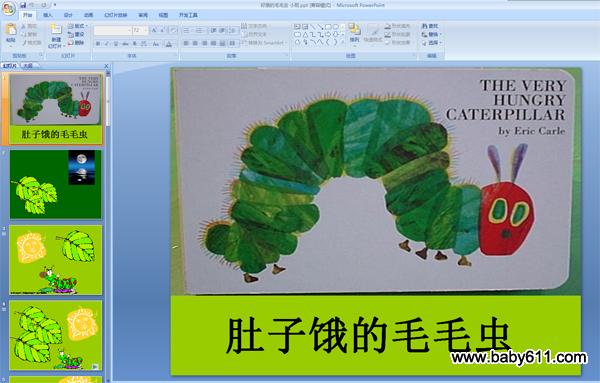The height and width of the screenshot is (383, 600).
Task: Click the Find (查找) button
Action: (x=431, y=26)
